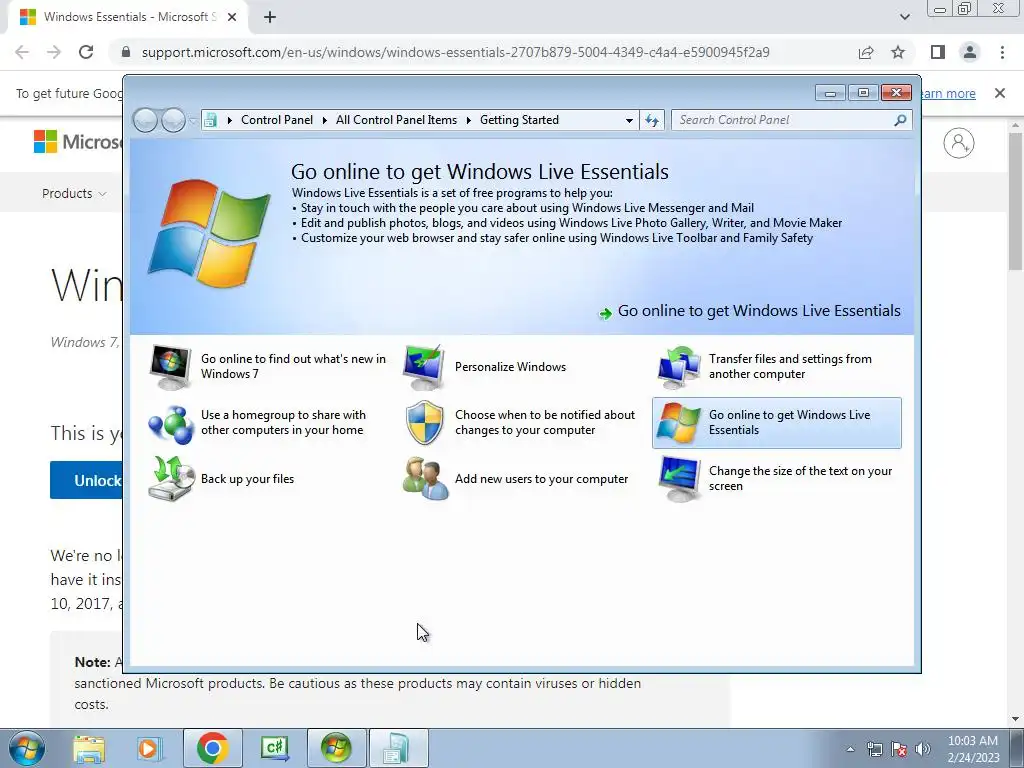Open the Chrome profile avatar
The width and height of the screenshot is (1024, 768).
click(970, 52)
